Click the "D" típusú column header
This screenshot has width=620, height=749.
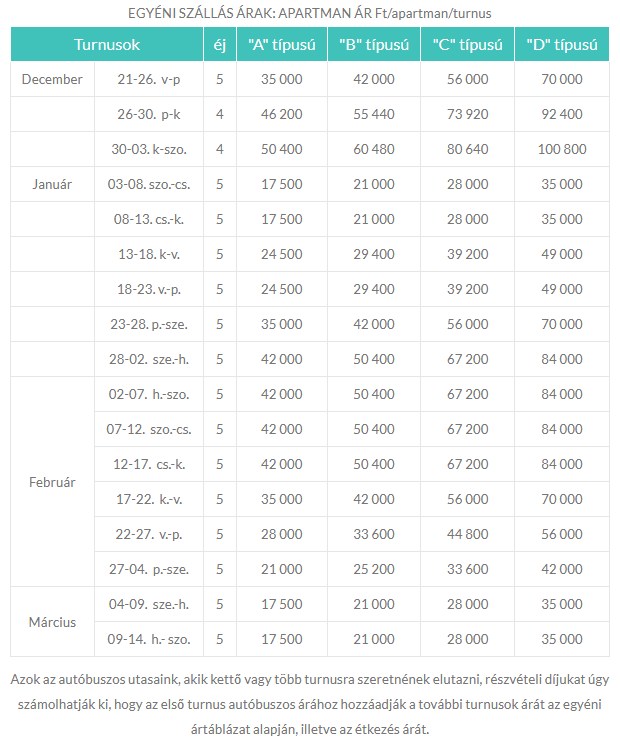(561, 46)
